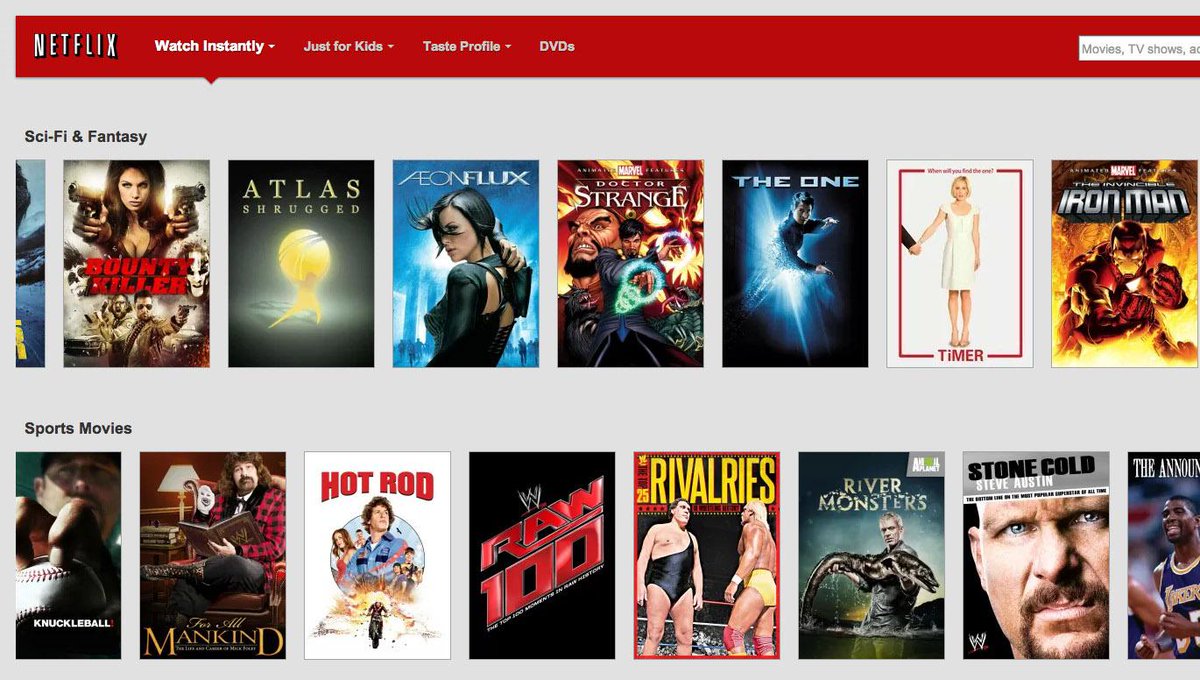The width and height of the screenshot is (1200, 680).
Task: Open the Watch Instantly menu
Action: point(214,46)
